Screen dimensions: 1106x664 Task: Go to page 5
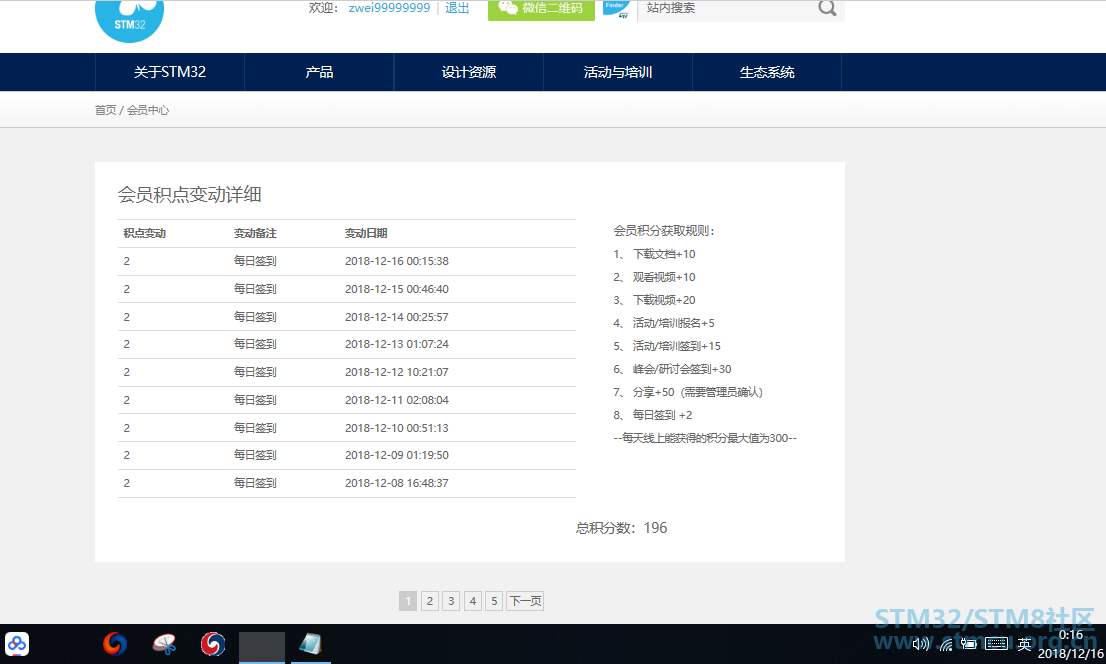click(x=494, y=601)
